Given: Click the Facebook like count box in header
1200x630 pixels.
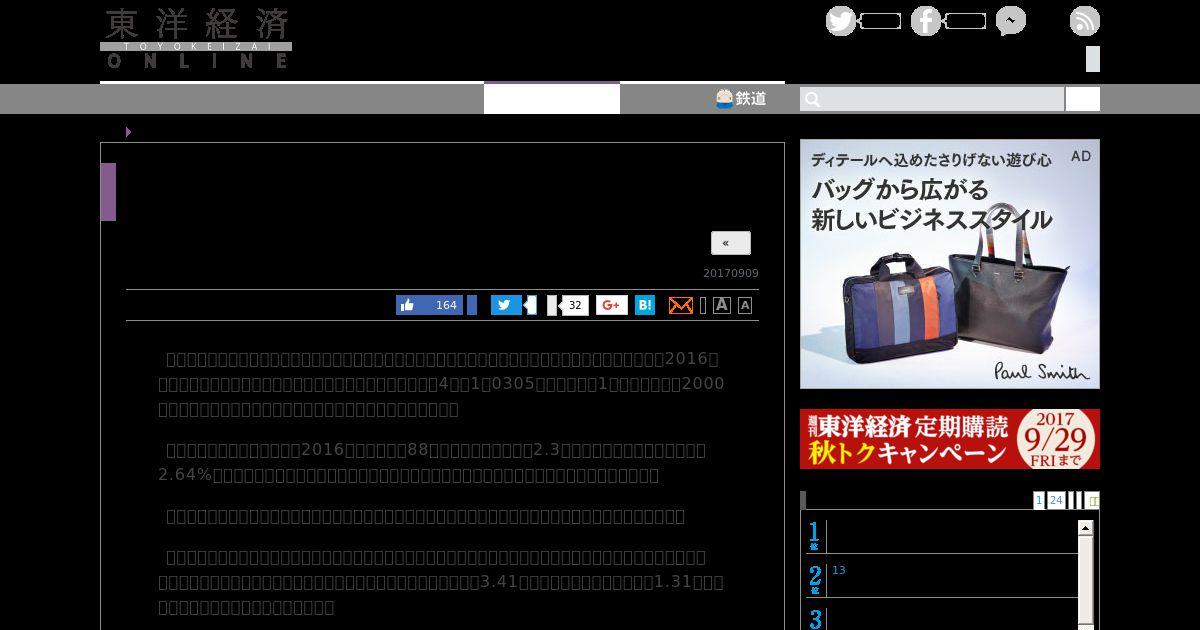Looking at the screenshot, I should pyautogui.click(x=965, y=21).
